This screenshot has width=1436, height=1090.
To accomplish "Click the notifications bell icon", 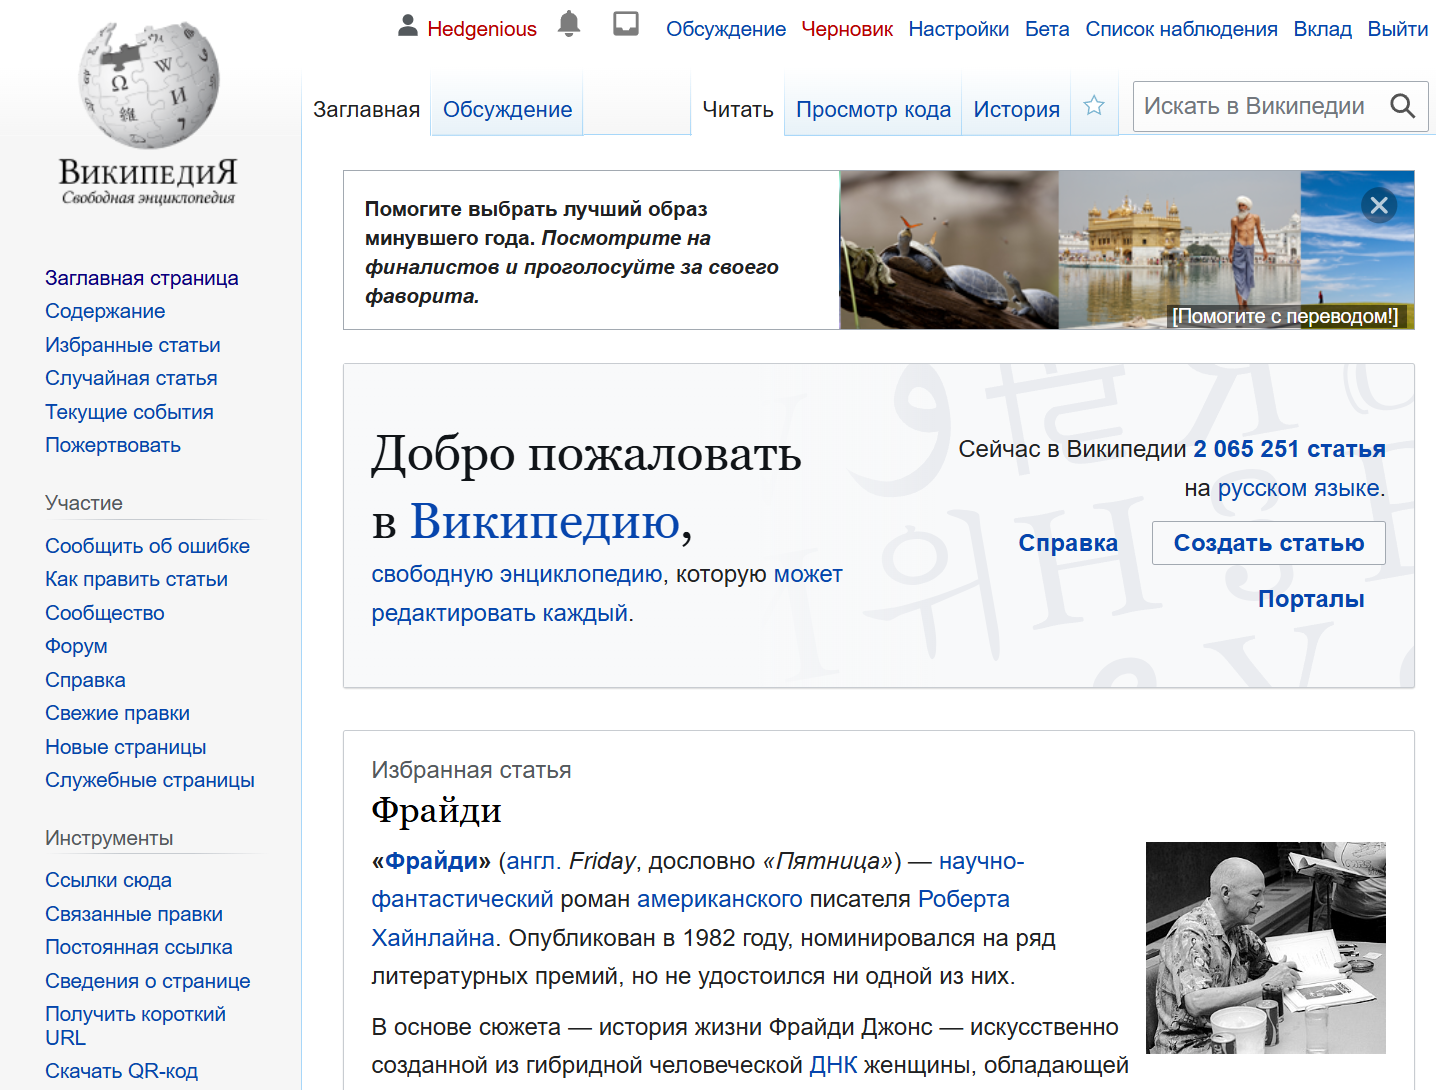I will (568, 25).
